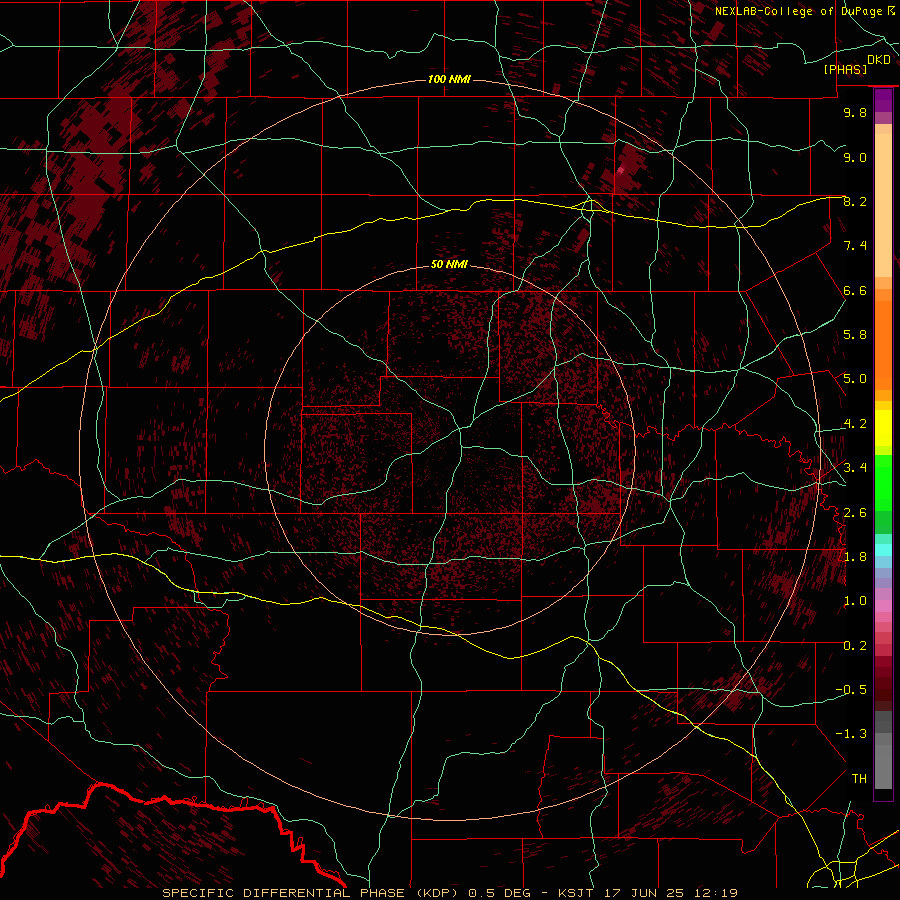
Task: Click the TH threshold label on scale
Action: tap(859, 779)
